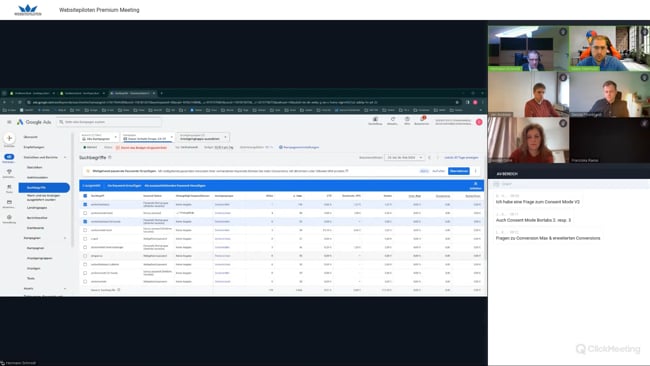
Task: Open the red account avatar
Action: click(479, 122)
